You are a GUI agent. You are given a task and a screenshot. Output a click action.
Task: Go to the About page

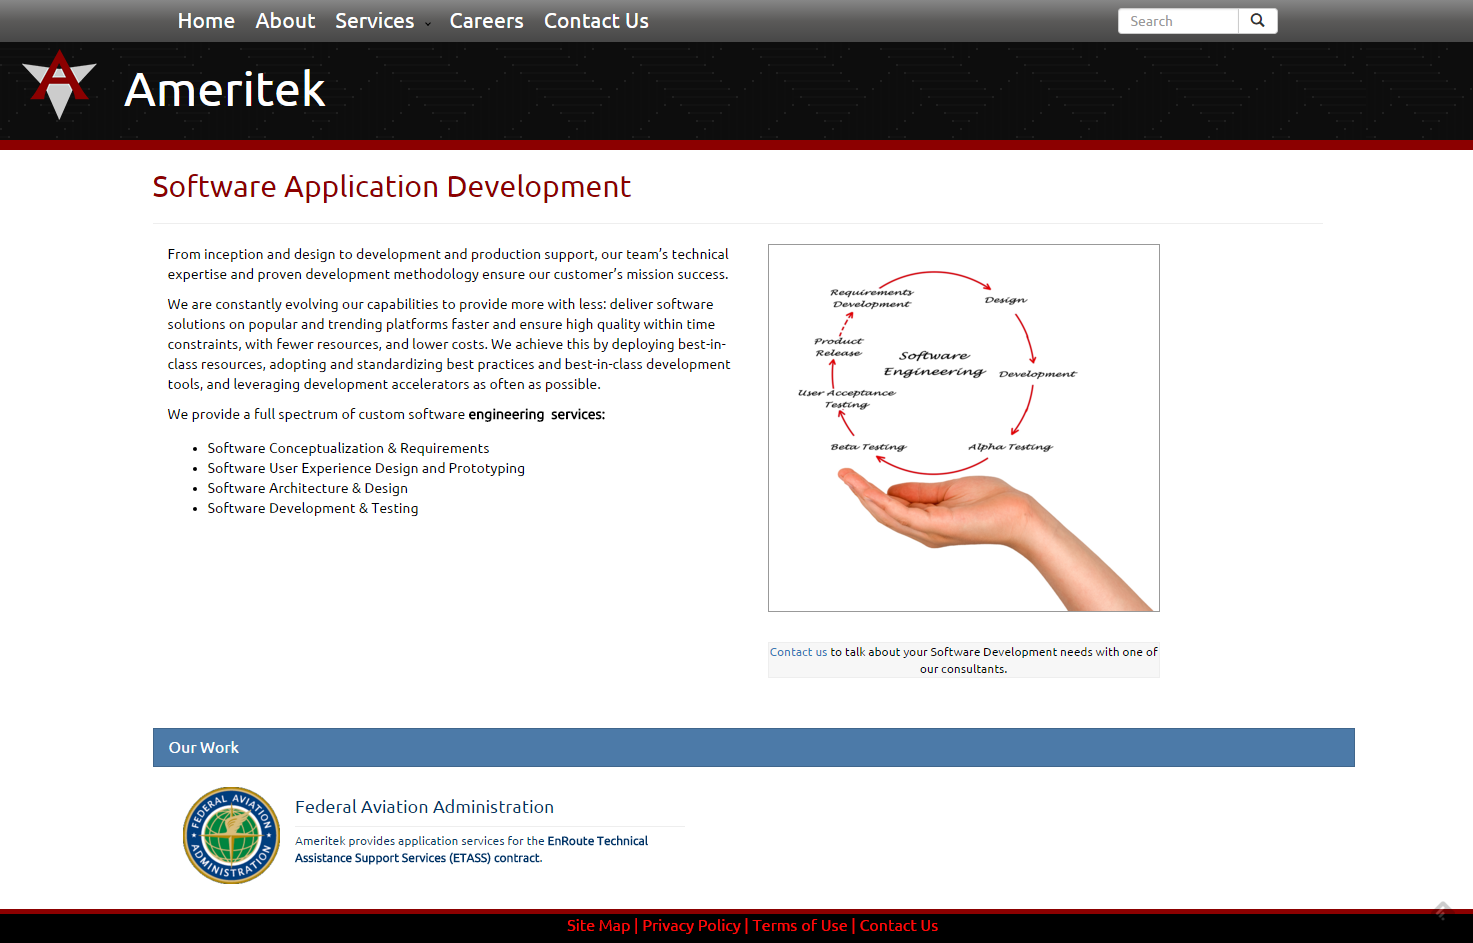point(285,21)
